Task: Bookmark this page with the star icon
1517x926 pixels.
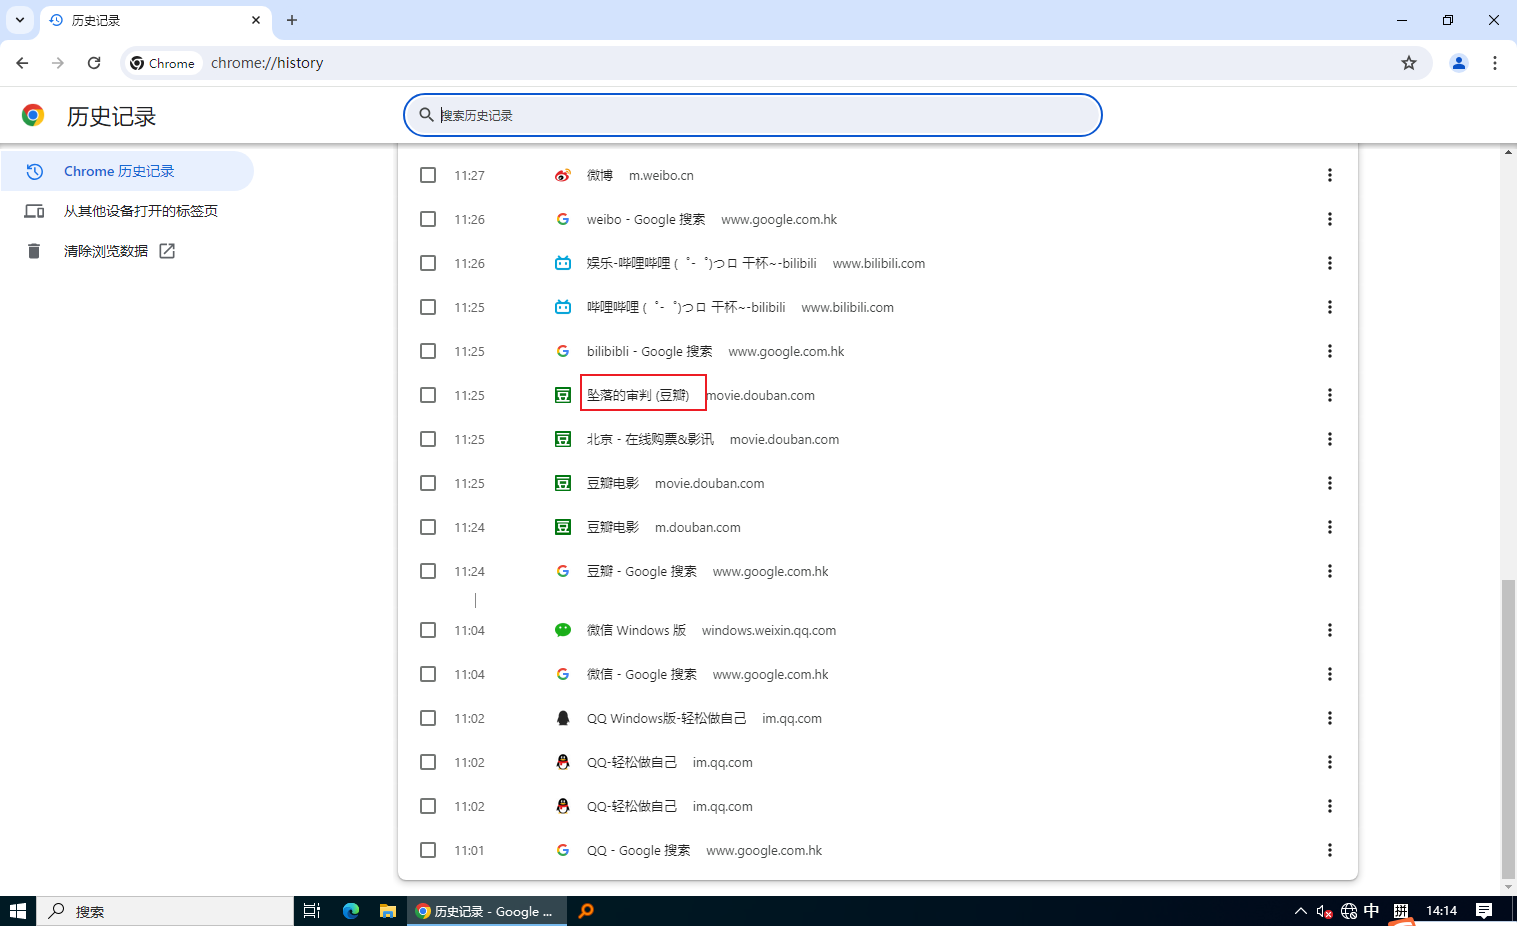Action: coord(1409,63)
